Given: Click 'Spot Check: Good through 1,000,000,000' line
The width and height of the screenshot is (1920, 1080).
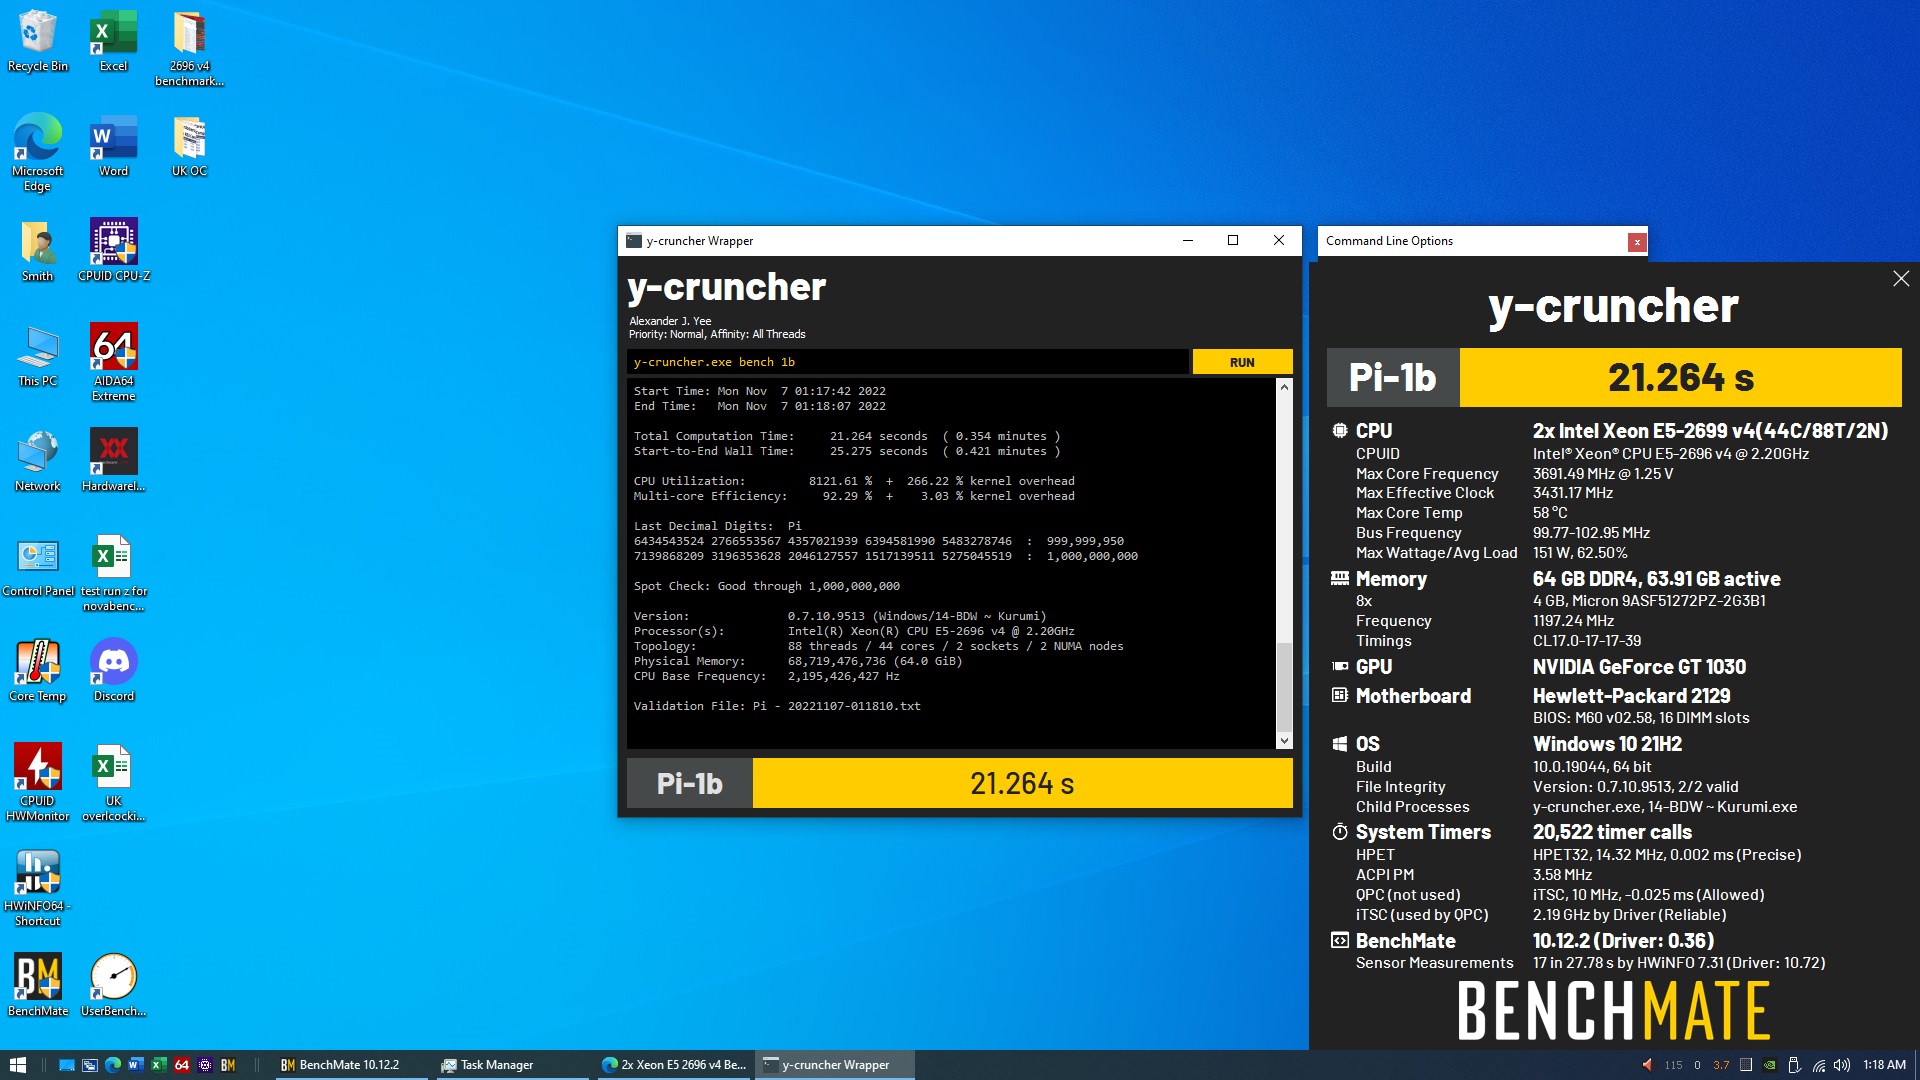Looking at the screenshot, I should pyautogui.click(x=767, y=586).
